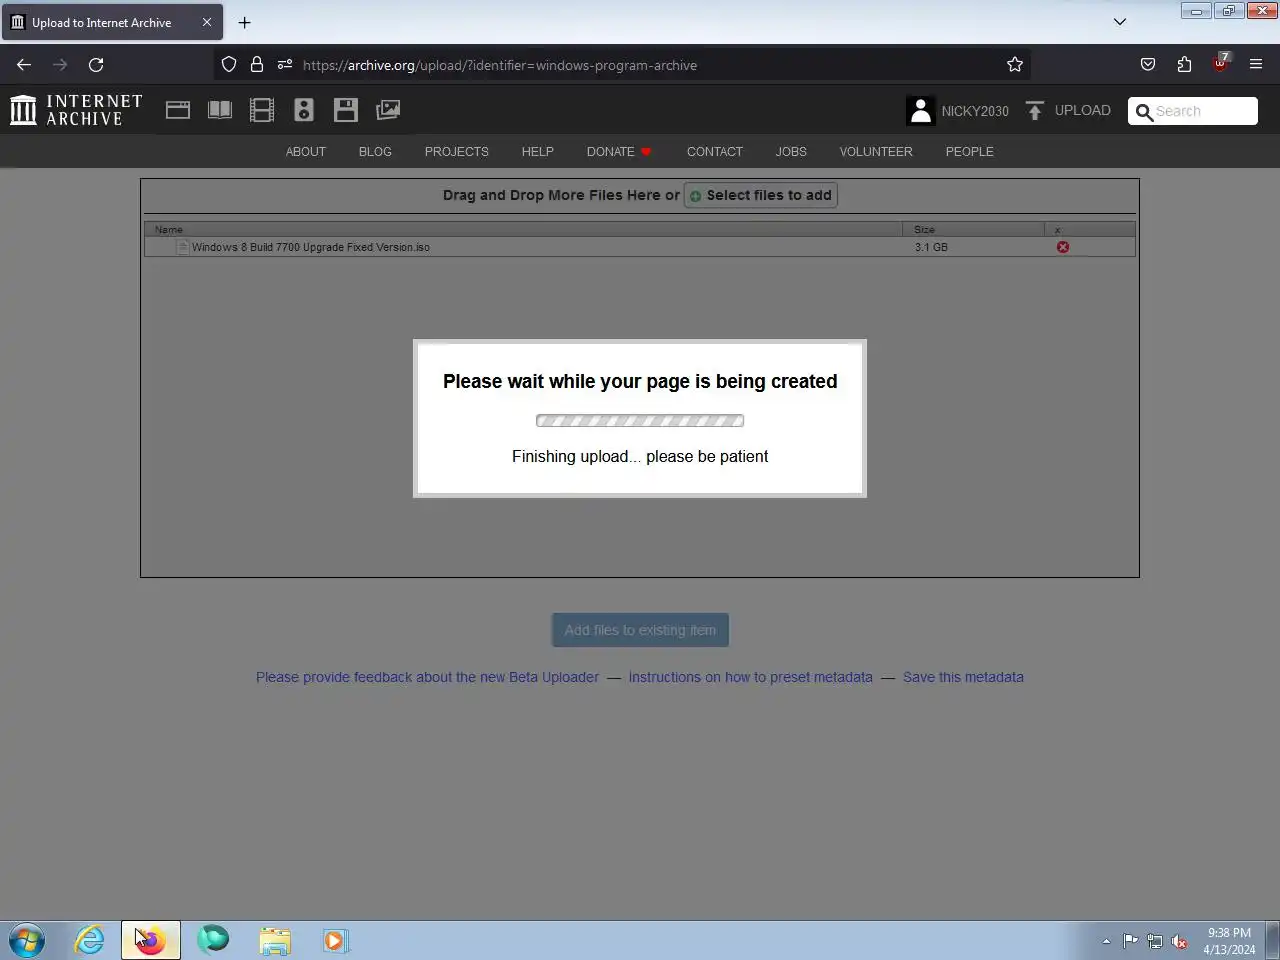Open the ABOUT menu item
This screenshot has width=1280, height=960.
[x=306, y=152]
